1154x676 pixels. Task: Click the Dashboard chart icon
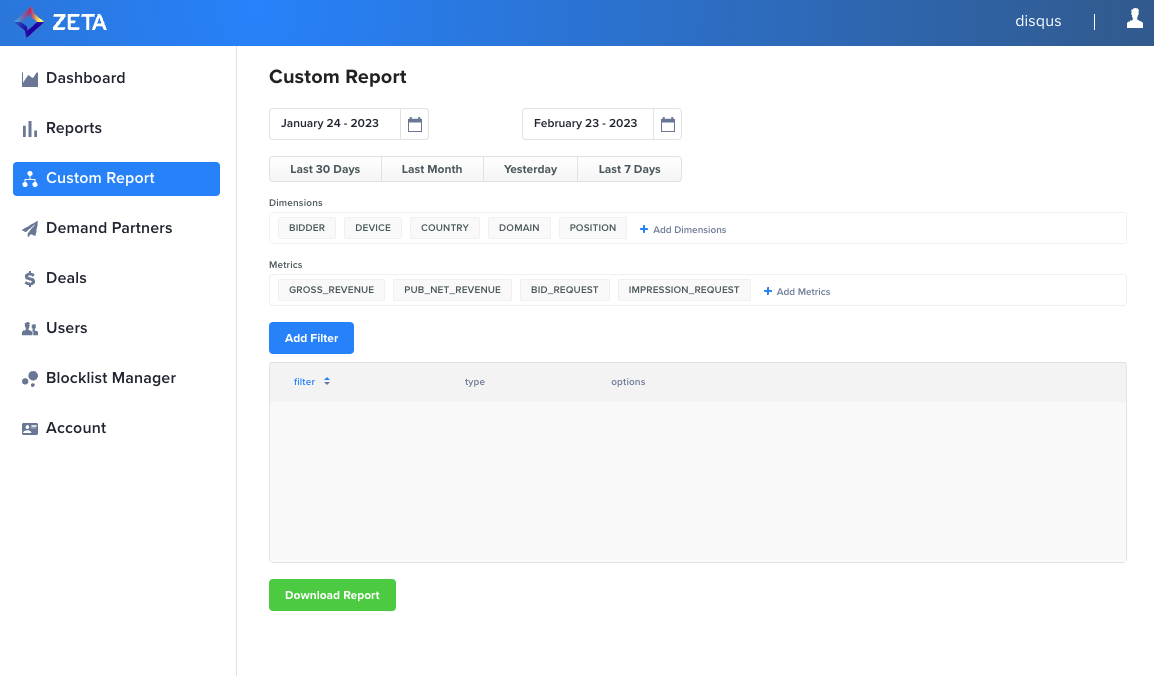pyautogui.click(x=30, y=79)
